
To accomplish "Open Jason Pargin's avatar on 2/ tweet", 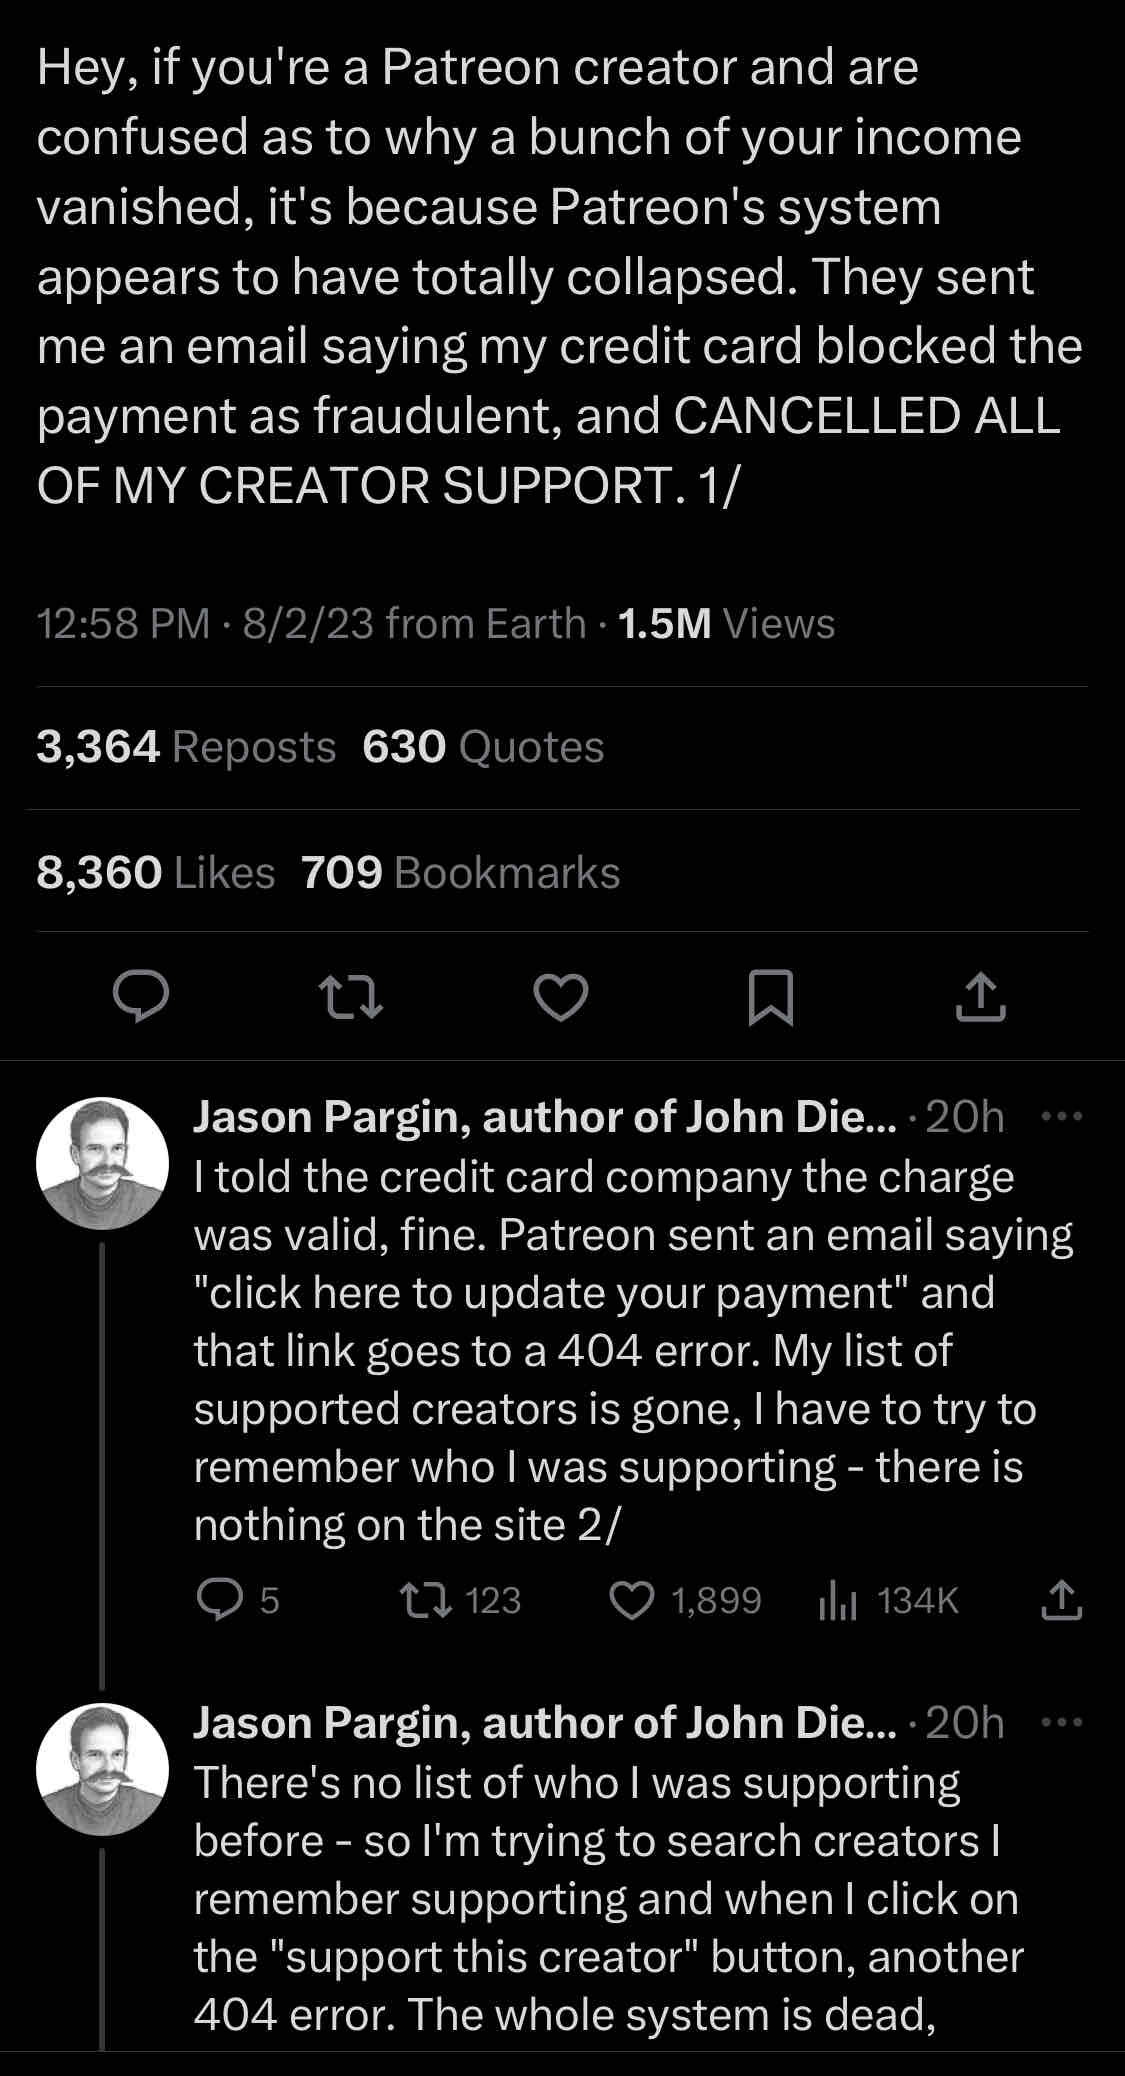I will tap(102, 1163).
